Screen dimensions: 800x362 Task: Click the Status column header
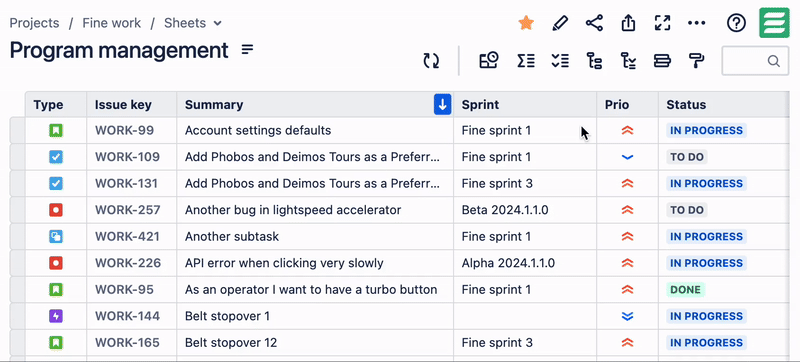coord(723,105)
